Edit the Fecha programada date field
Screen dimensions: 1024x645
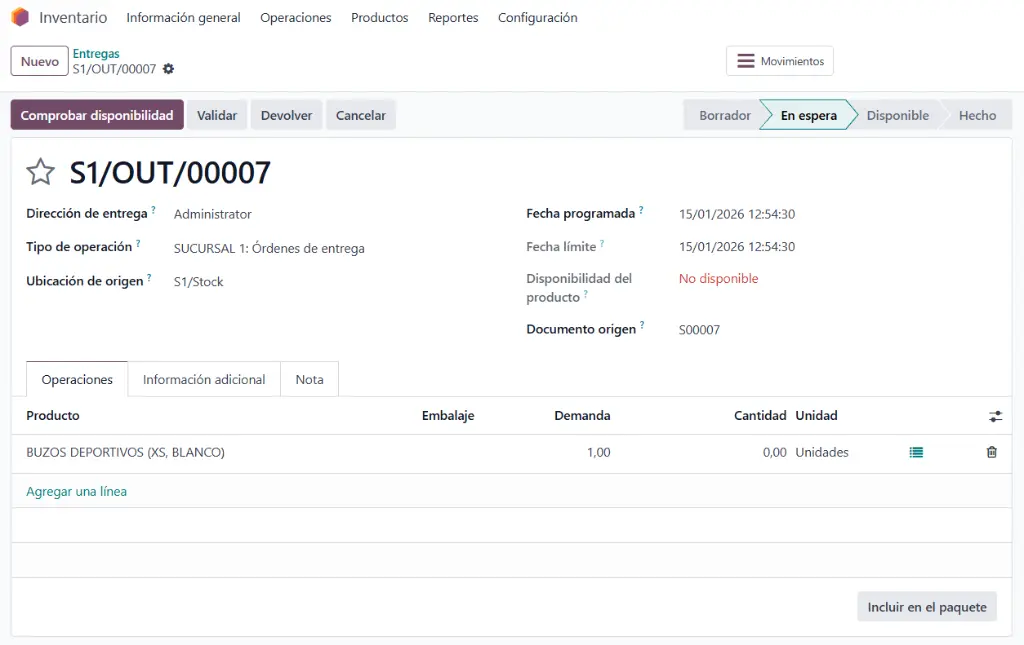click(737, 214)
